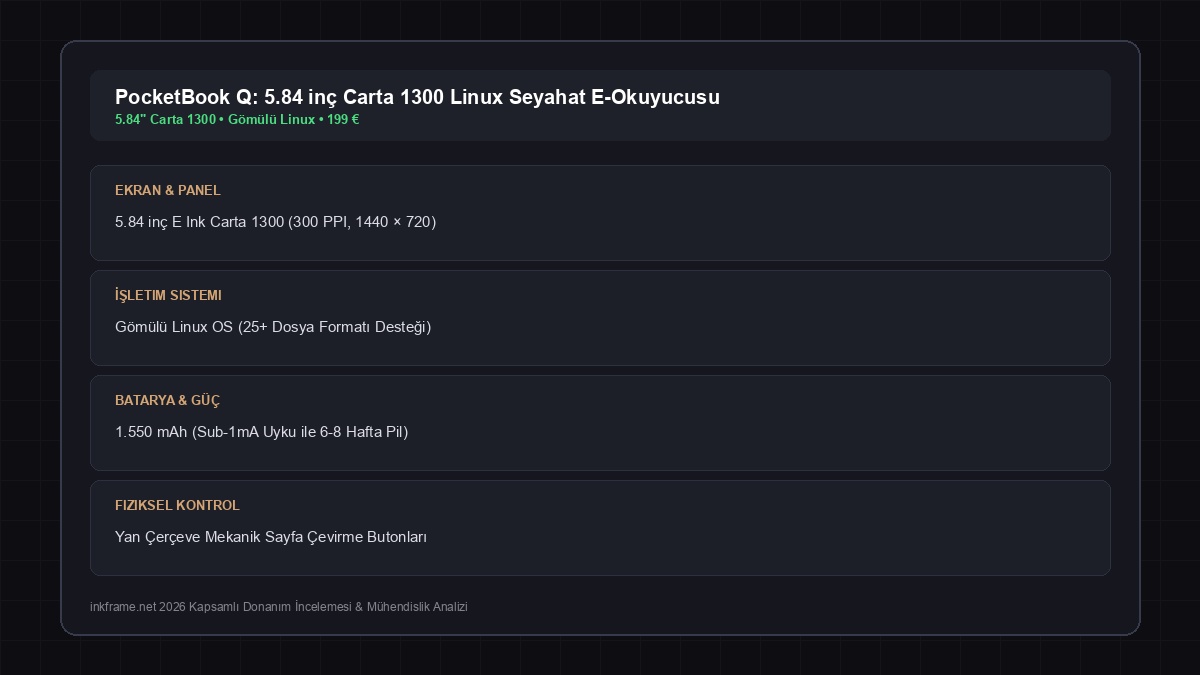Click the Fiziksel Kontrol card
The image size is (1200, 675).
600,528
